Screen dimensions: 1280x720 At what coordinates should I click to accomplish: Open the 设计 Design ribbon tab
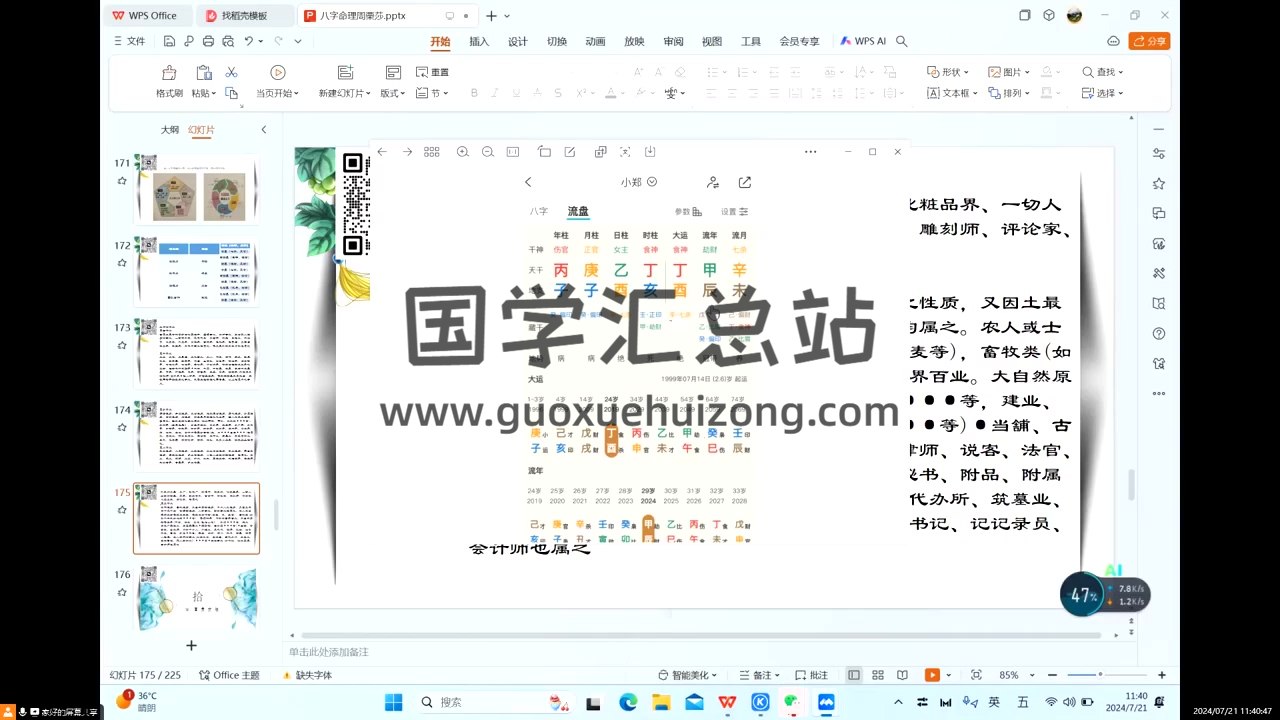click(x=517, y=41)
